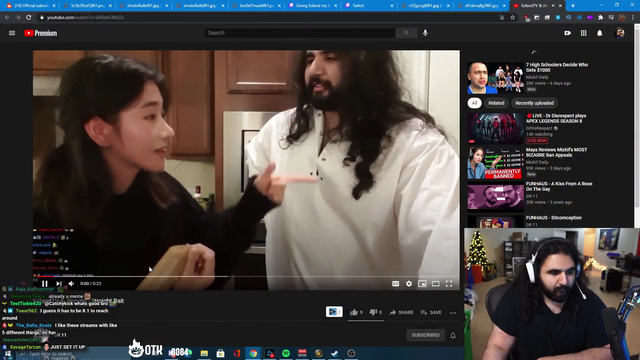Click the search magnifier button
The height and width of the screenshot is (360, 640).
click(x=406, y=33)
